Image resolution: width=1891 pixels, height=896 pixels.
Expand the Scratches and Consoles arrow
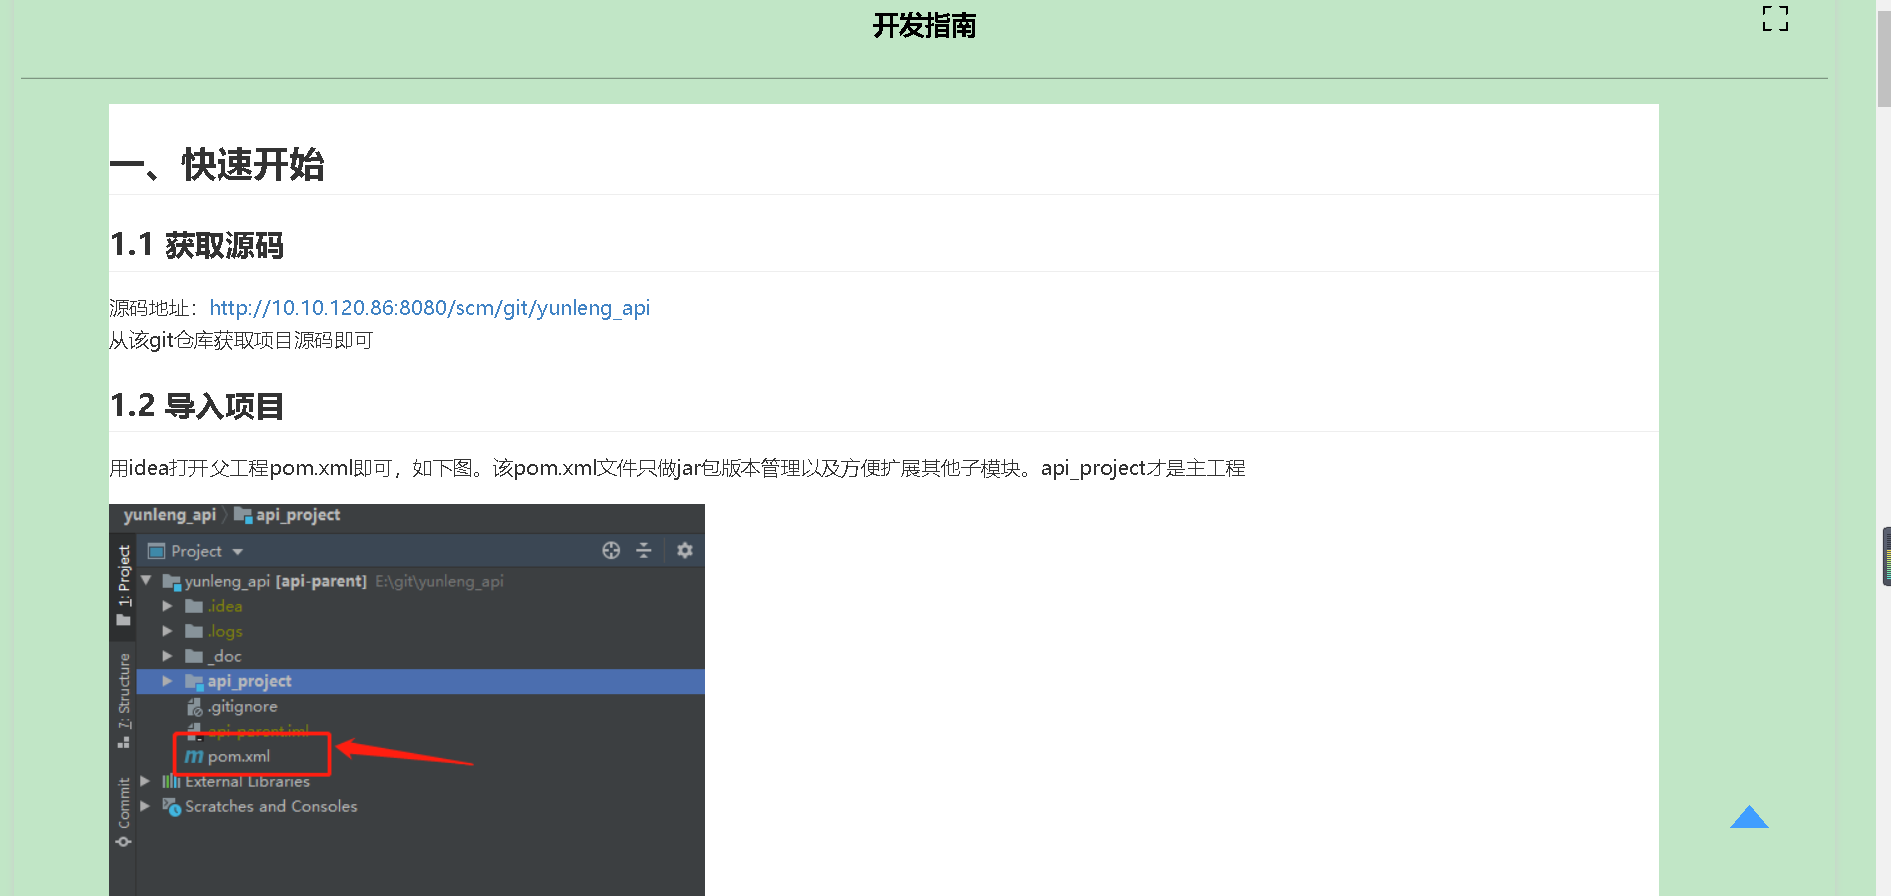(146, 806)
